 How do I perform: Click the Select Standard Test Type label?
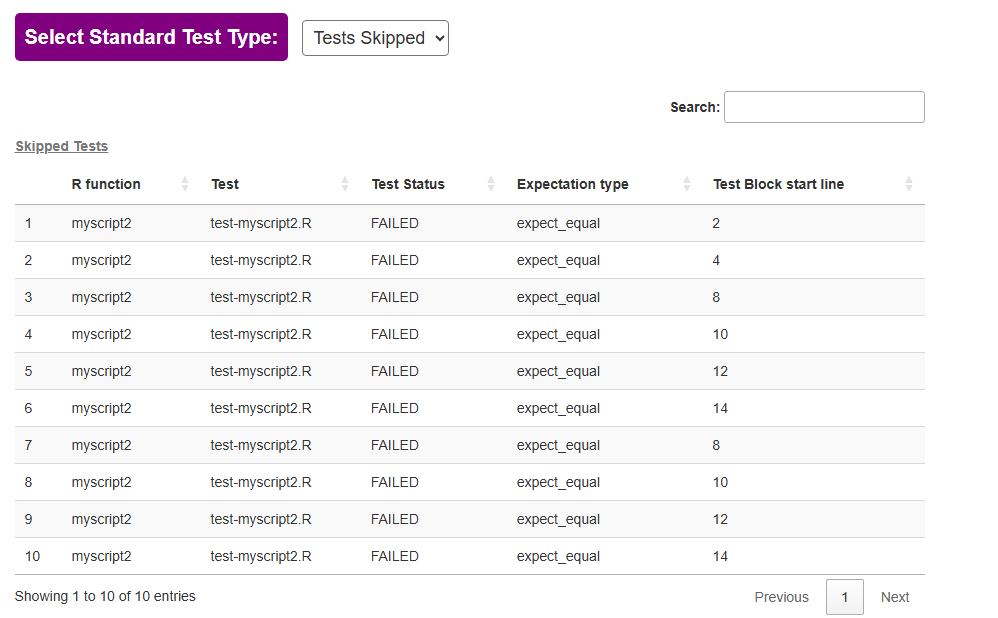(151, 37)
